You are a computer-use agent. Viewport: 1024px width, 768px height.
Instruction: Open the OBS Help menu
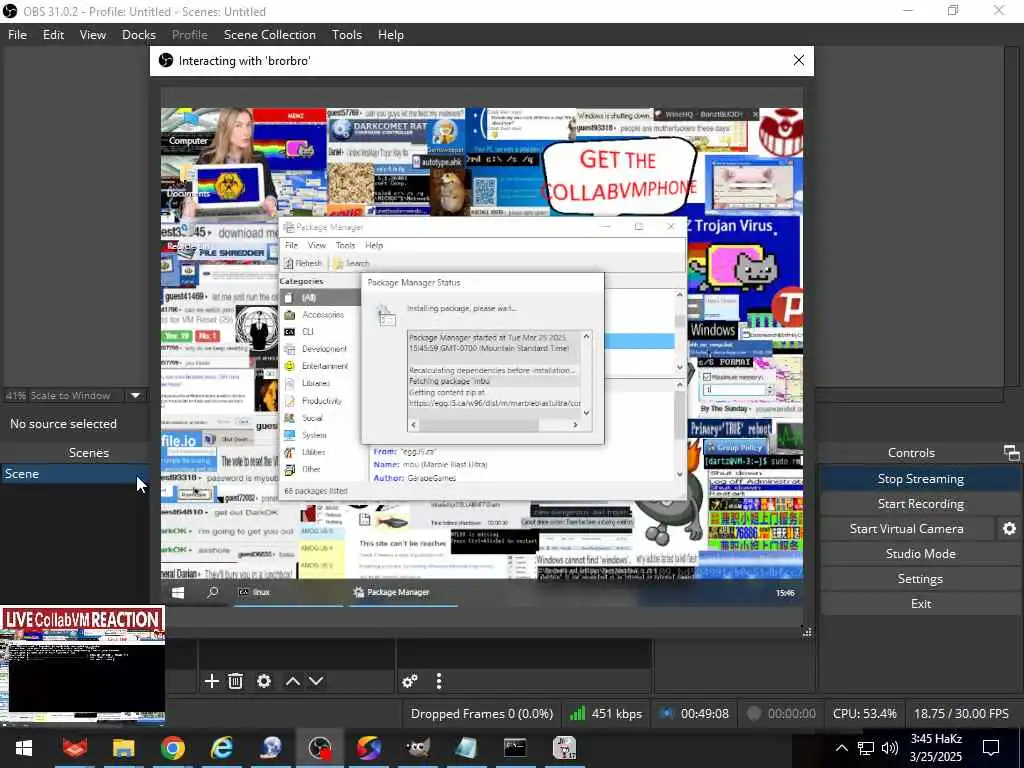[391, 35]
